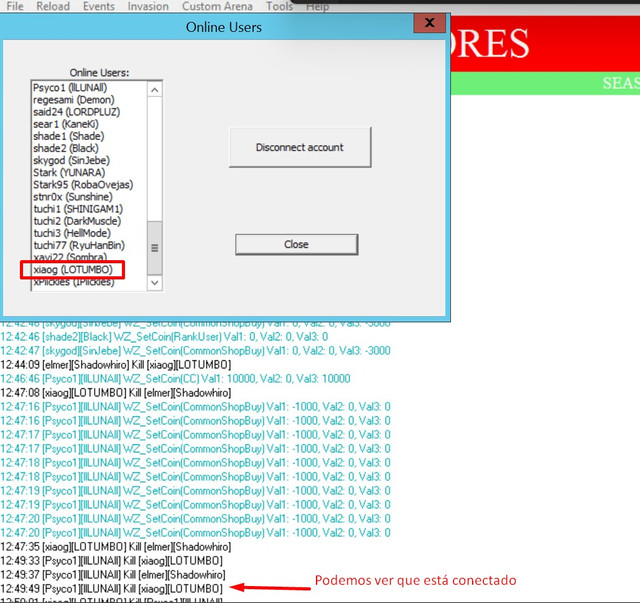Select Stark95 (RobaOvejas) user entry

(x=83, y=185)
